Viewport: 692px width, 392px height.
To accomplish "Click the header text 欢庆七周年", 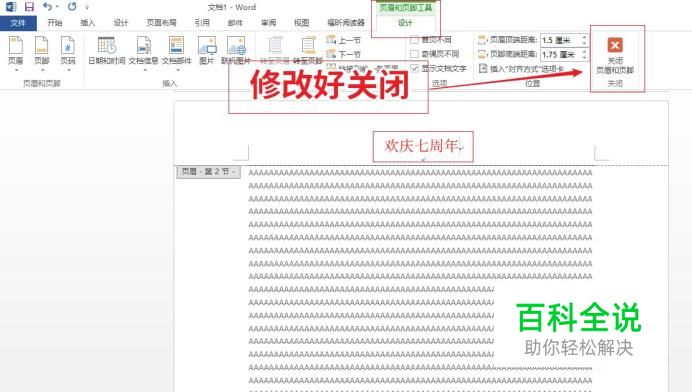I will pyautogui.click(x=421, y=146).
